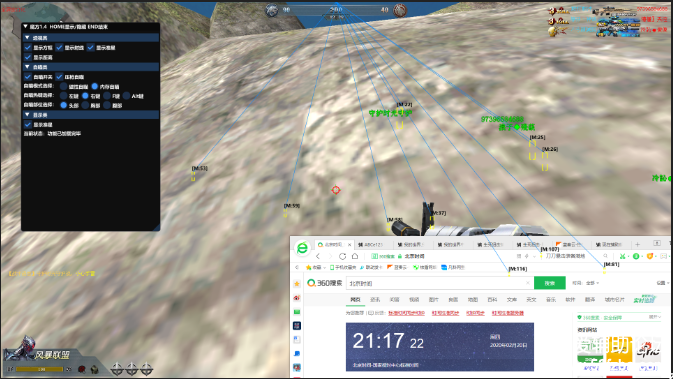Image resolution: width=673 pixels, height=379 pixels.
Task: Open the browser home page icon
Action: point(355,256)
